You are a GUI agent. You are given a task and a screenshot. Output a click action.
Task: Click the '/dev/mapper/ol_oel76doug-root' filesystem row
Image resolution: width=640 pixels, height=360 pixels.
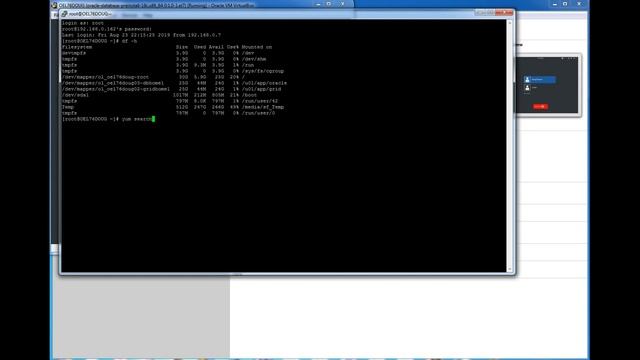point(153,77)
